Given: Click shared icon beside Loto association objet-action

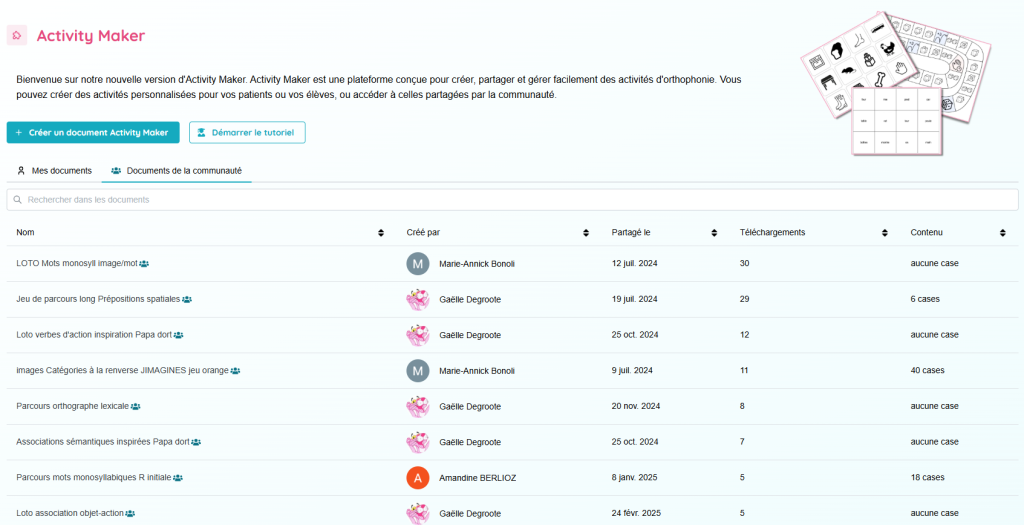Looking at the screenshot, I should 130,514.
